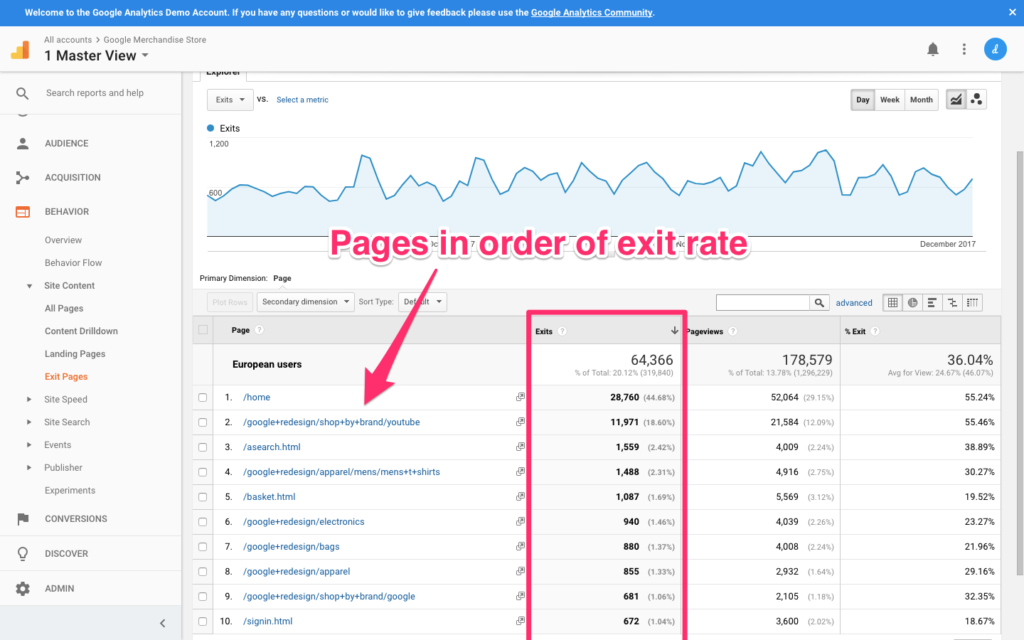This screenshot has width=1024, height=640.
Task: Click the search magnifier button beside table filter
Action: click(x=820, y=302)
